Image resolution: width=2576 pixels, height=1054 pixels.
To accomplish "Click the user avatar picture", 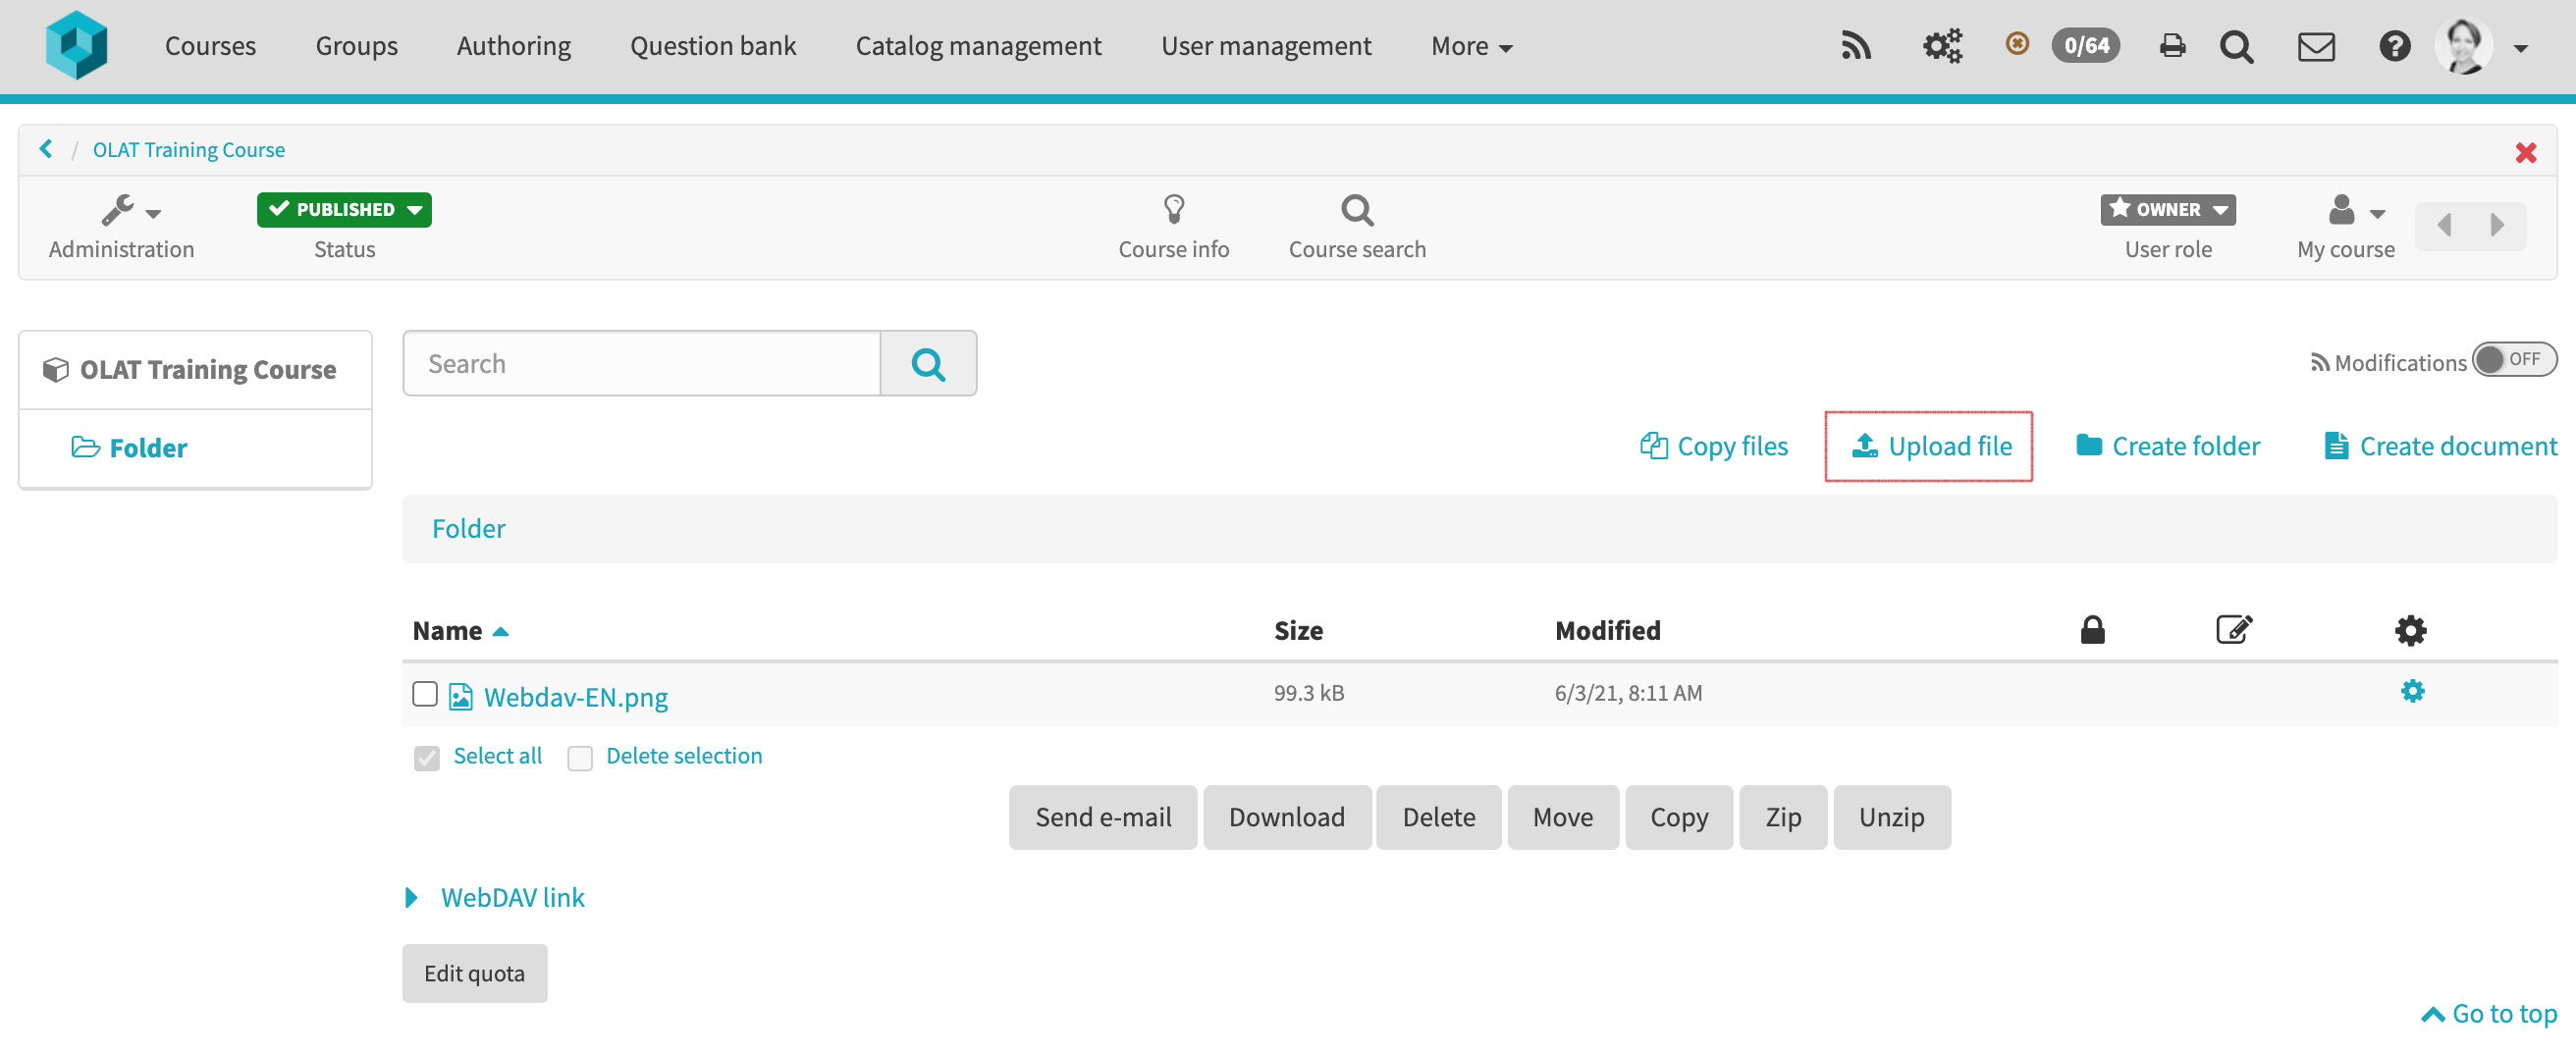I will [2463, 46].
